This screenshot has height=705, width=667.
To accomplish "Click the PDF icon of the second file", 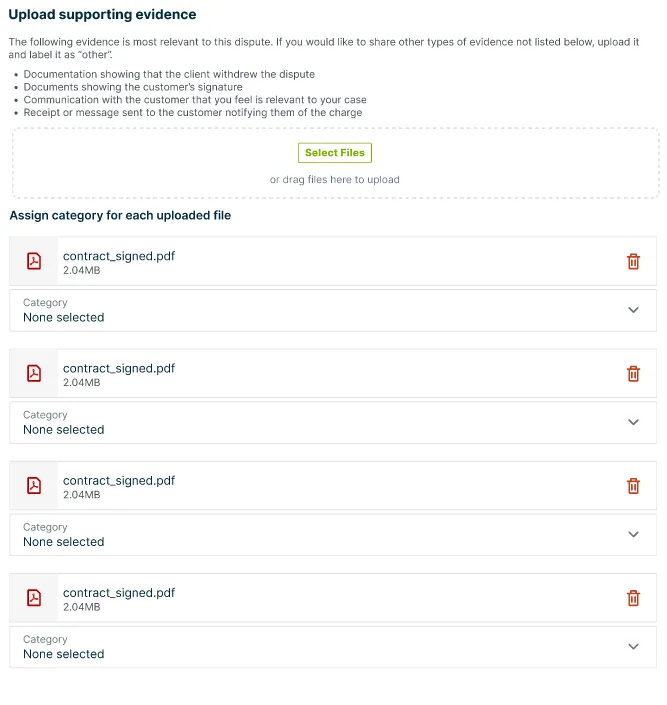I will click(x=34, y=373).
